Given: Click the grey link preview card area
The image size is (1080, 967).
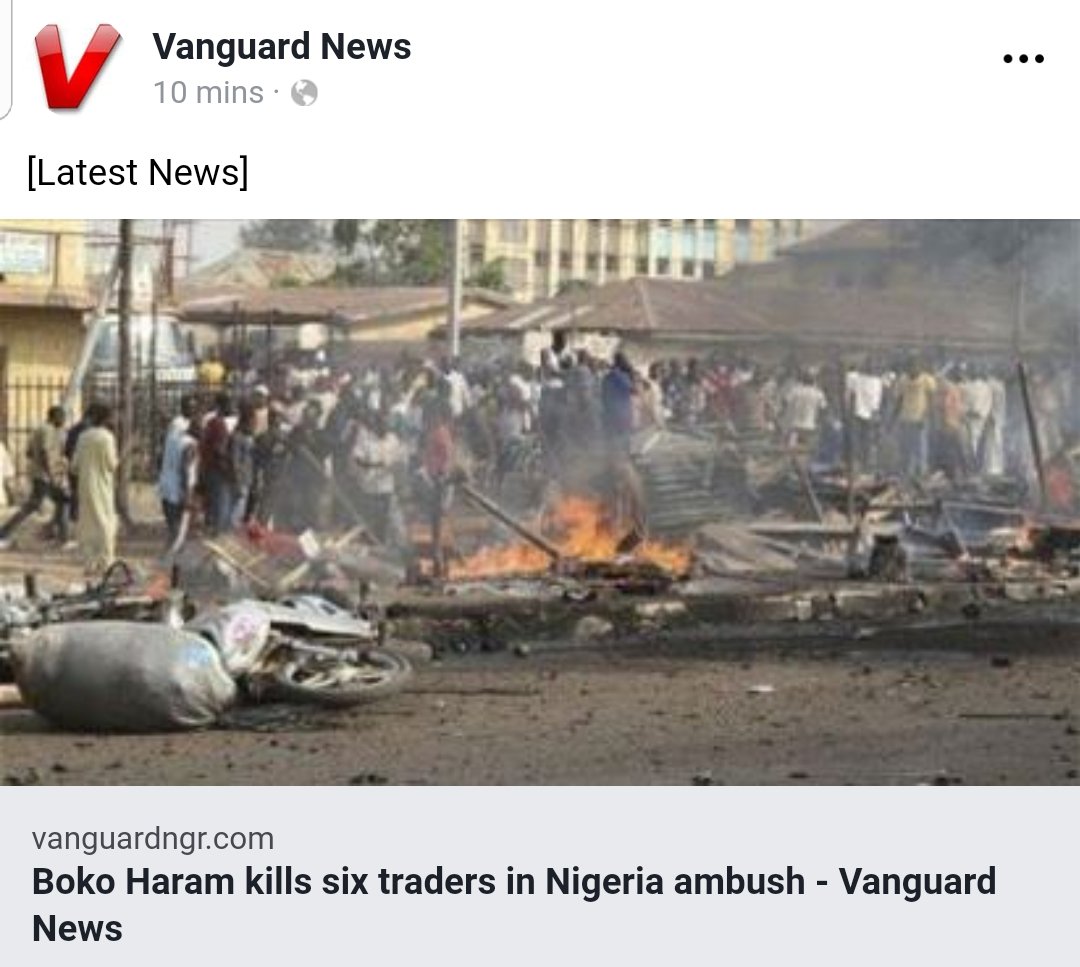Looking at the screenshot, I should [x=540, y=876].
